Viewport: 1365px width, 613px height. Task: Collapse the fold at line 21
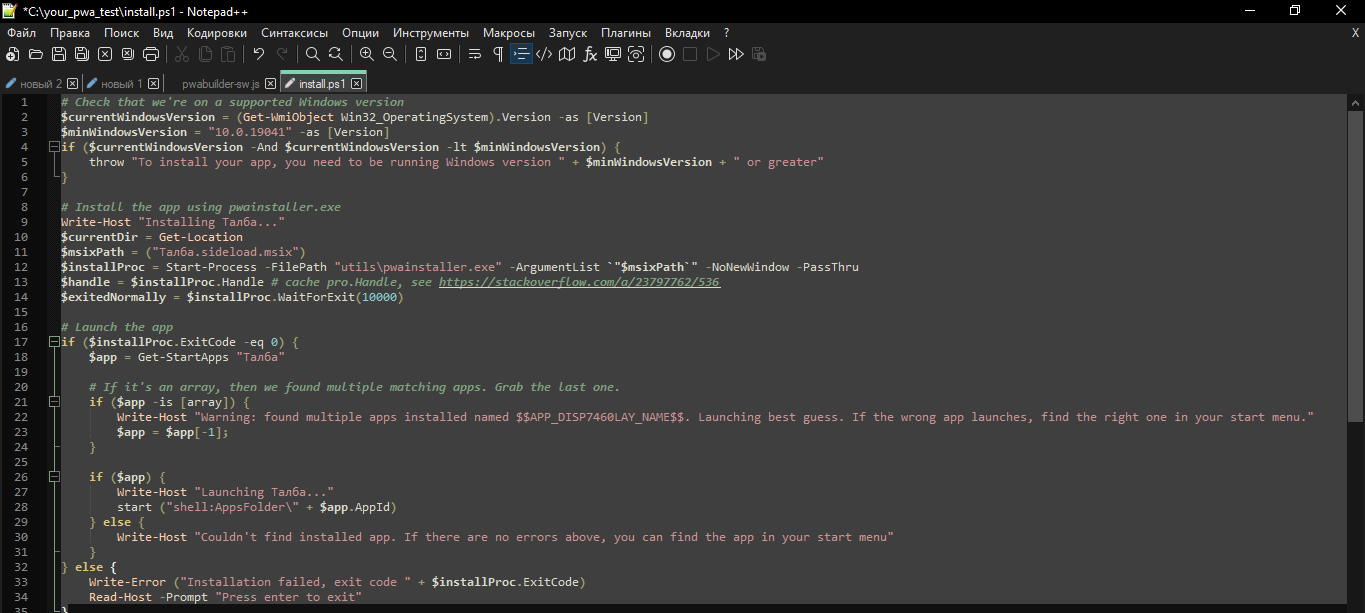point(54,402)
